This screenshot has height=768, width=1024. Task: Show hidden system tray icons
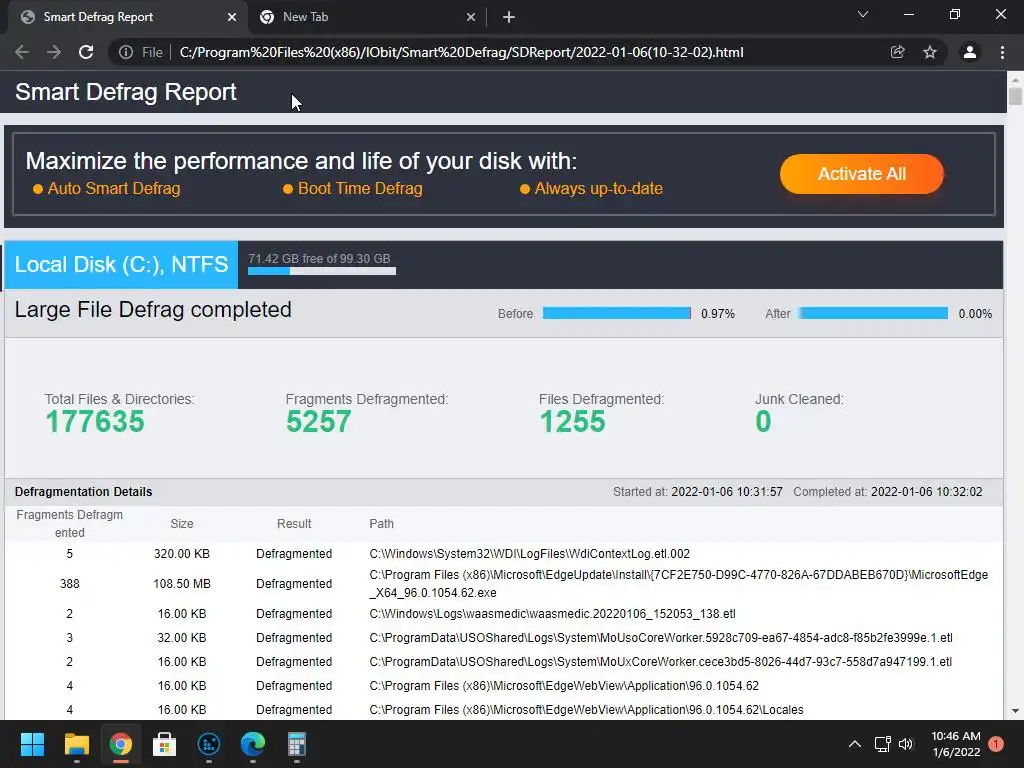(854, 744)
